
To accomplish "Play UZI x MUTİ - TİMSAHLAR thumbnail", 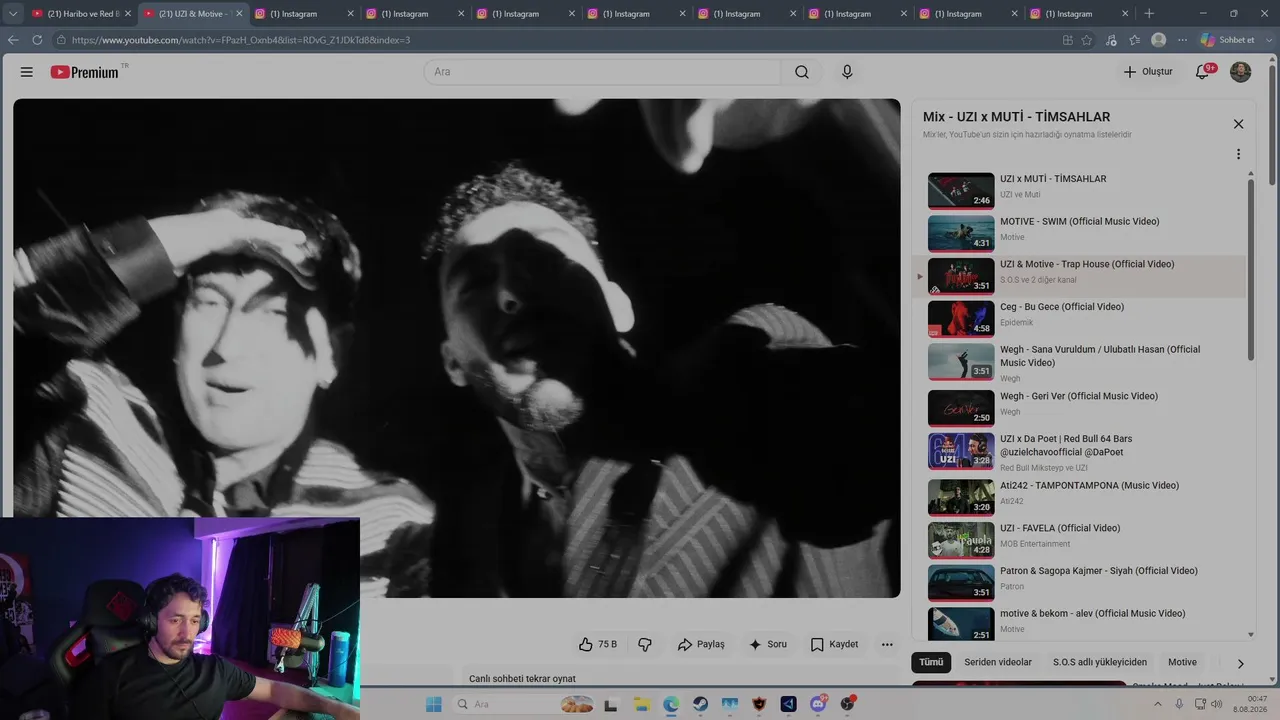I will pyautogui.click(x=961, y=191).
